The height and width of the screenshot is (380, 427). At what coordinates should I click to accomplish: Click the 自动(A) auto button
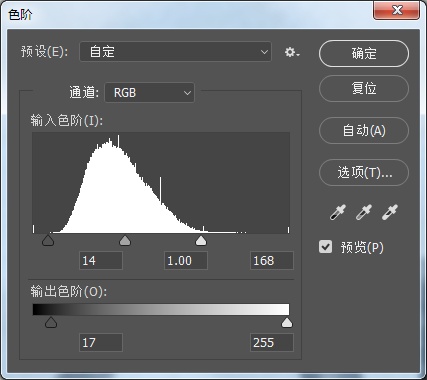point(364,130)
